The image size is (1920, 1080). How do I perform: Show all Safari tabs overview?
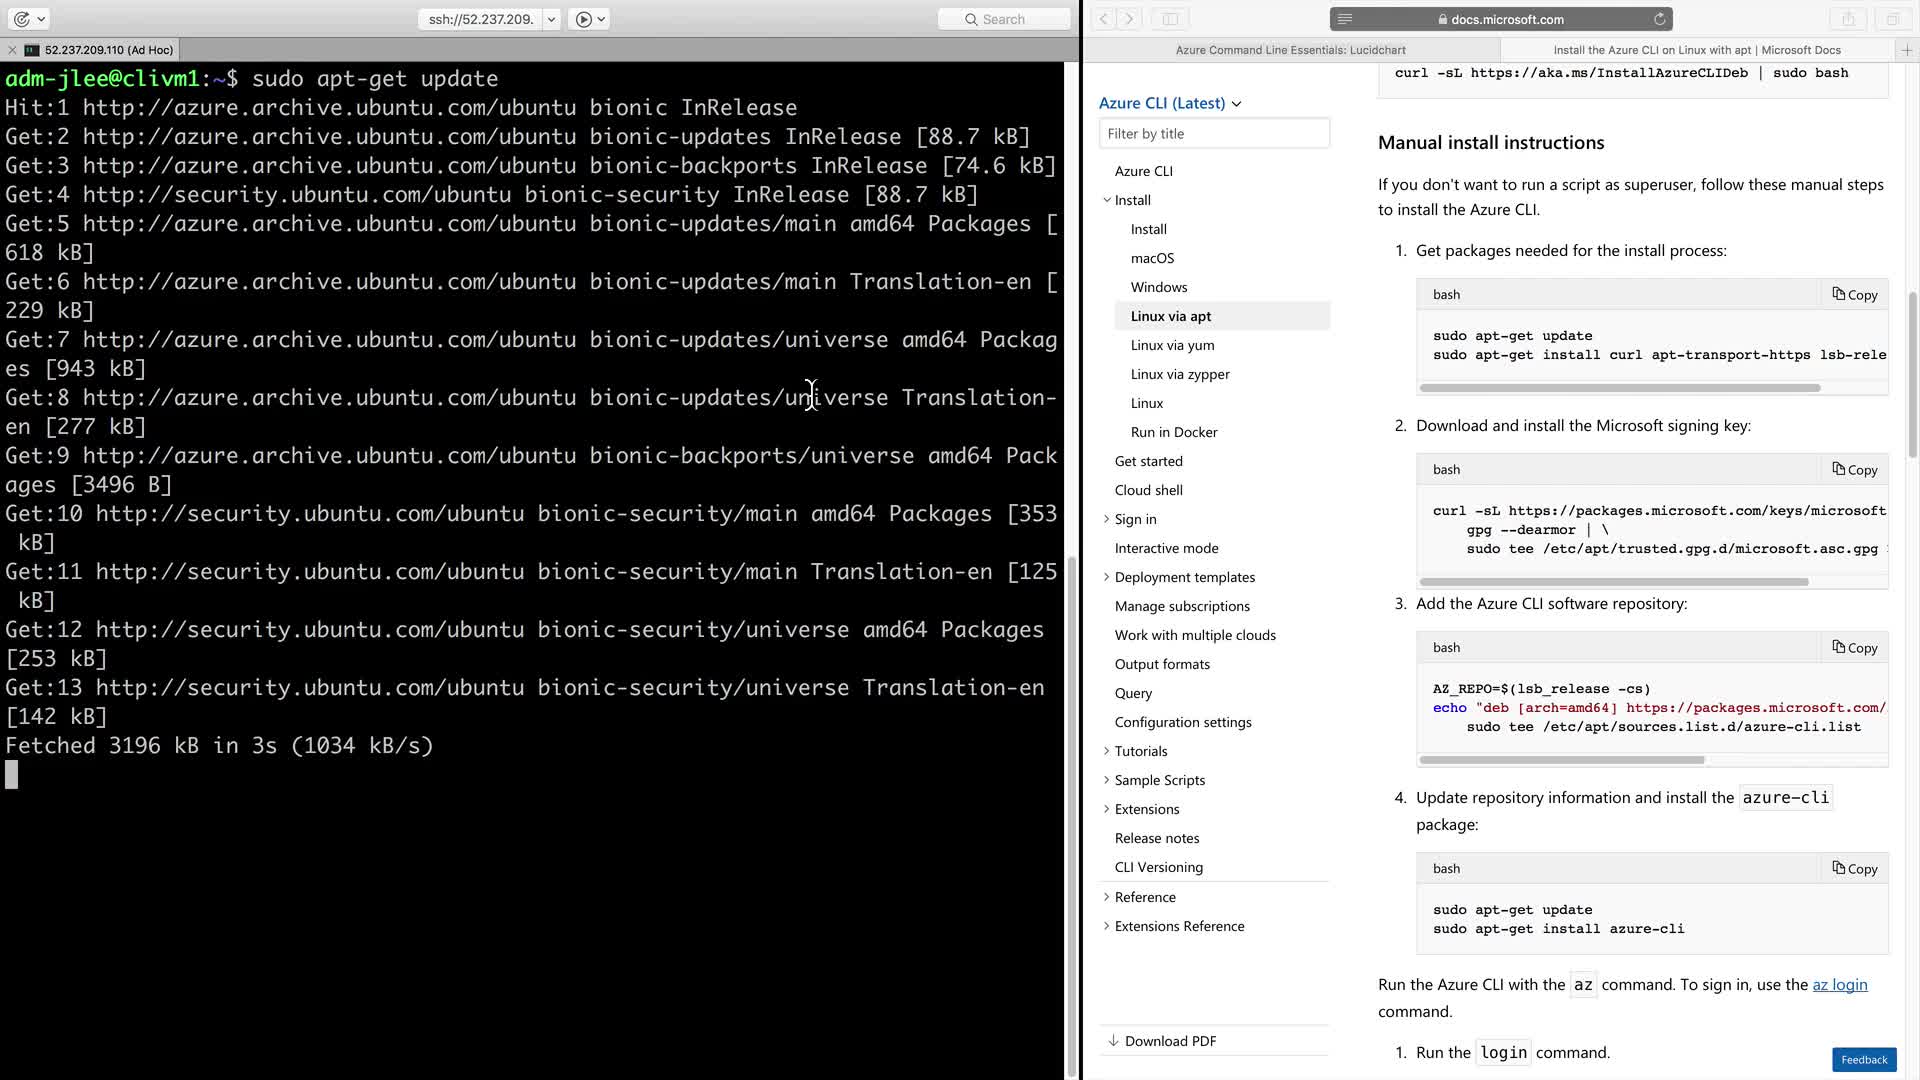[1892, 19]
